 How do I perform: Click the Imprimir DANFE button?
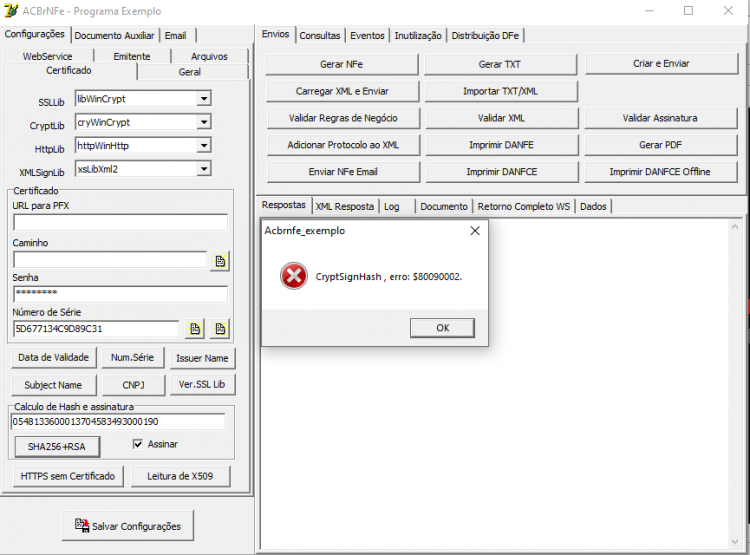501,144
